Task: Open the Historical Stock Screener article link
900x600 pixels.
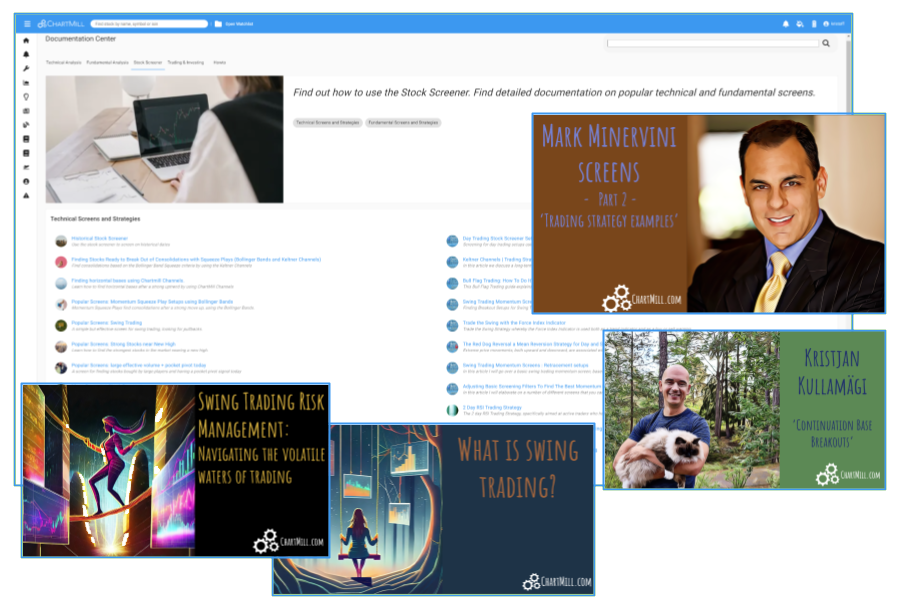Action: pyautogui.click(x=99, y=239)
